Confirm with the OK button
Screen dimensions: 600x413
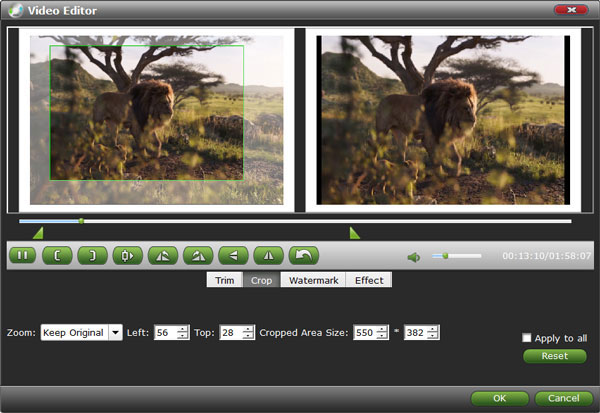pos(499,398)
